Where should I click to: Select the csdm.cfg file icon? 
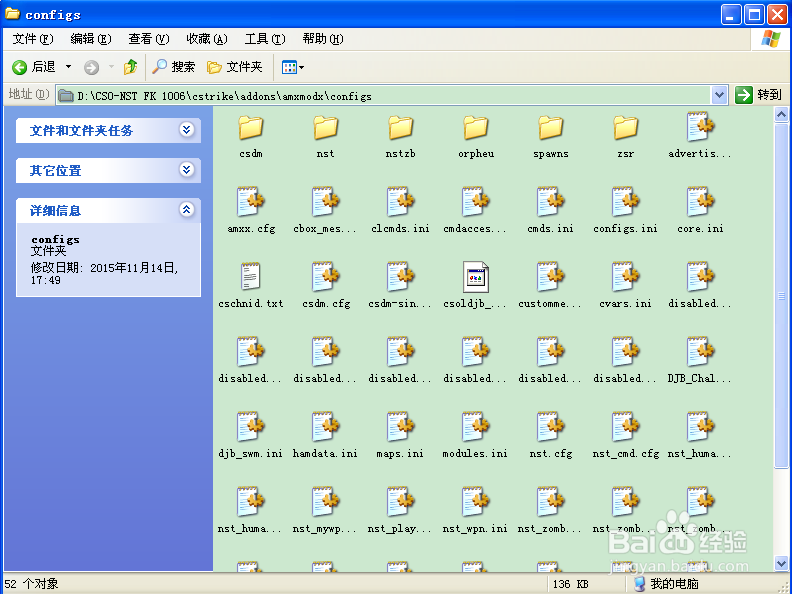click(325, 276)
